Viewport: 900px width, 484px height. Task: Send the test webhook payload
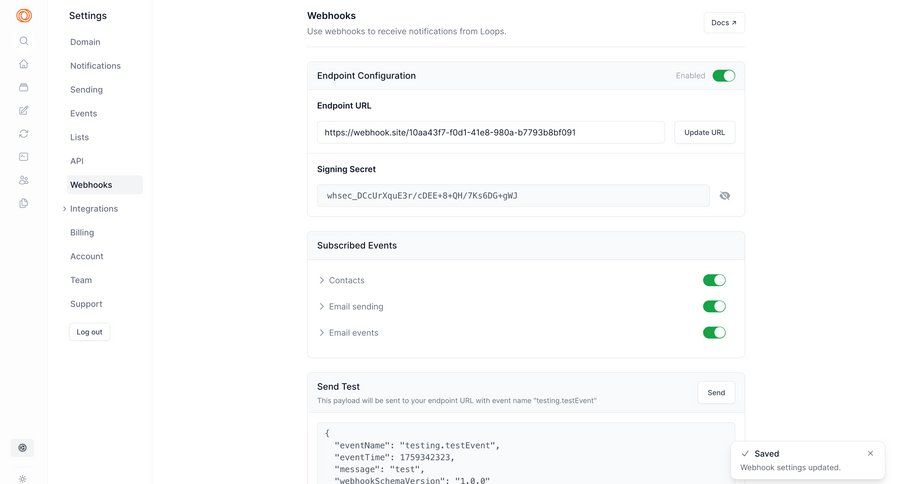(x=716, y=393)
